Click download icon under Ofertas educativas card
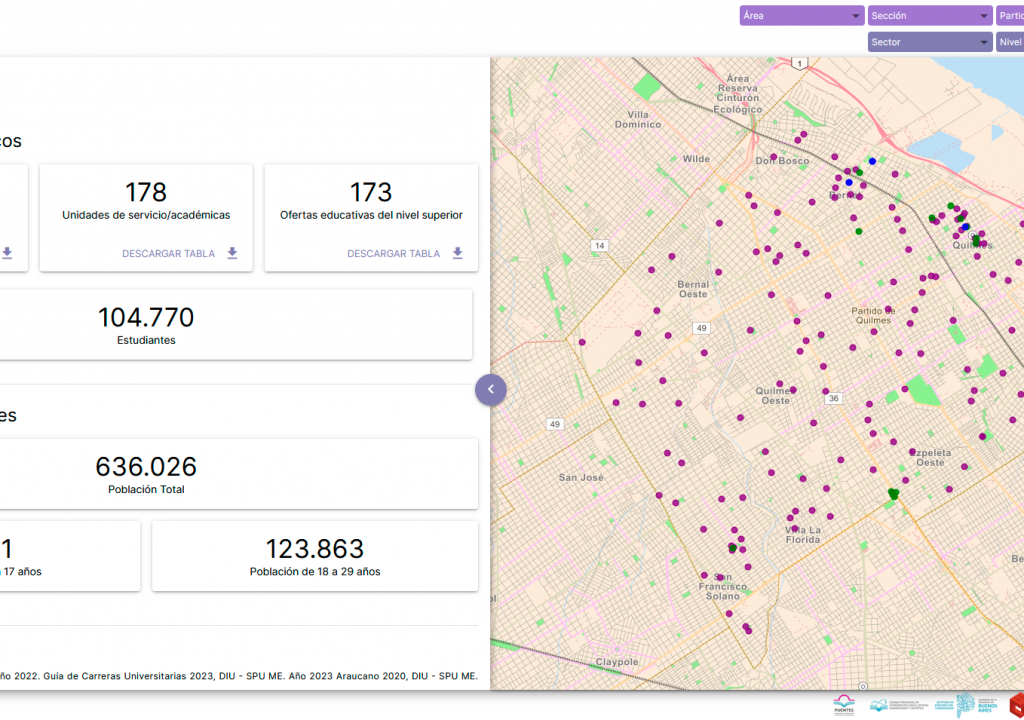1024x720 pixels. 457,253
